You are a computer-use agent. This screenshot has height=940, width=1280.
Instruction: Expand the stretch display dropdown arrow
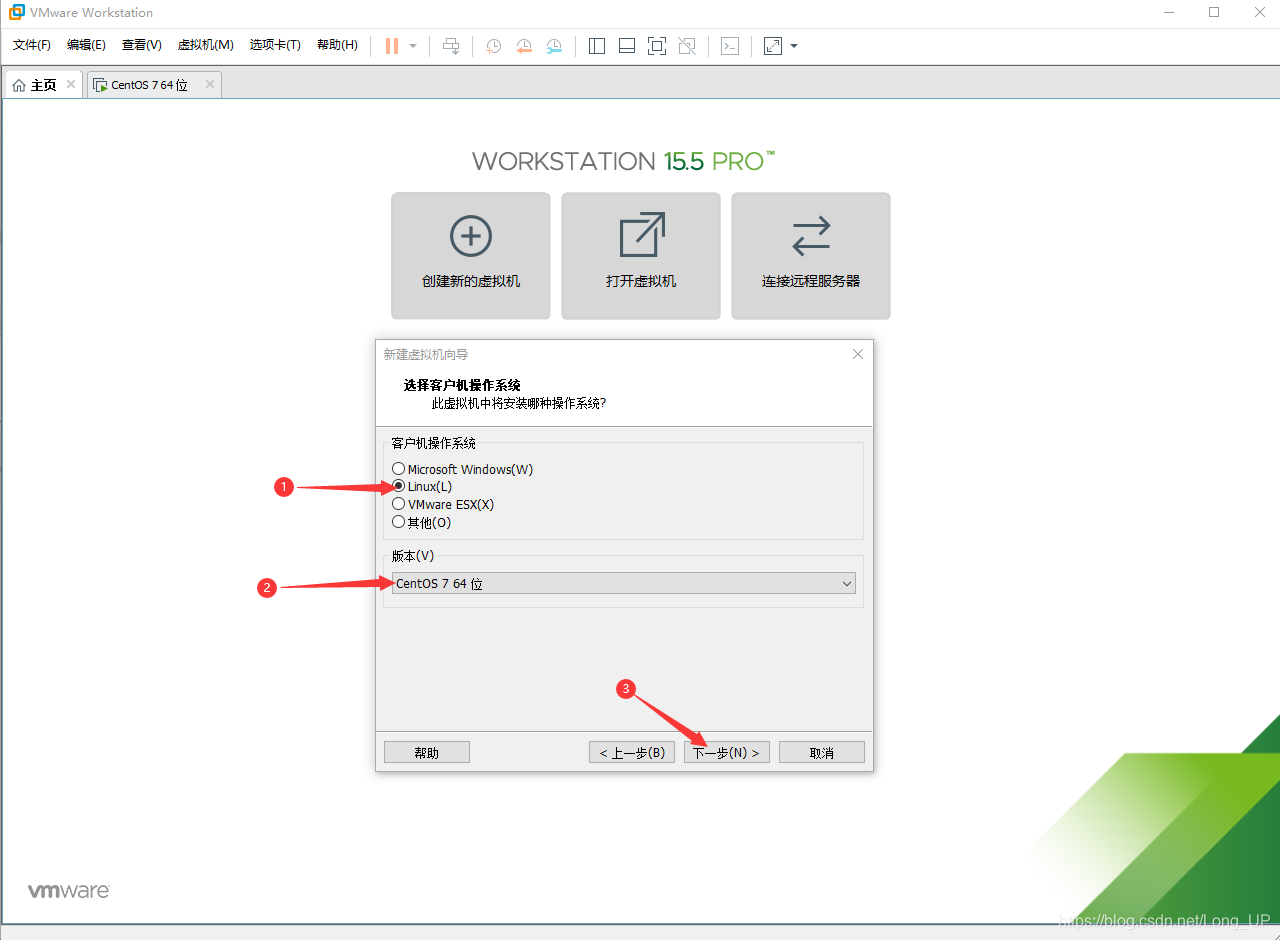pyautogui.click(x=794, y=46)
